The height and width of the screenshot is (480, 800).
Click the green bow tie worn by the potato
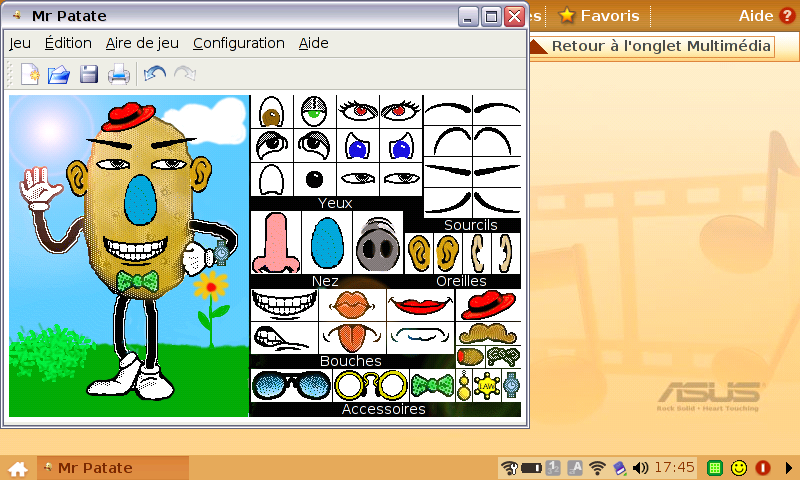pos(137,281)
